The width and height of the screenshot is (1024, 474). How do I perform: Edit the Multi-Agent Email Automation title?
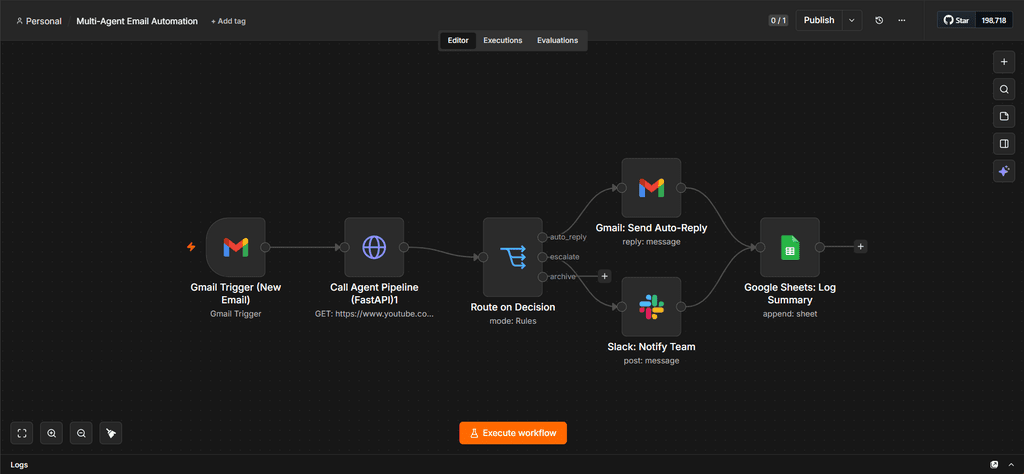tap(137, 21)
